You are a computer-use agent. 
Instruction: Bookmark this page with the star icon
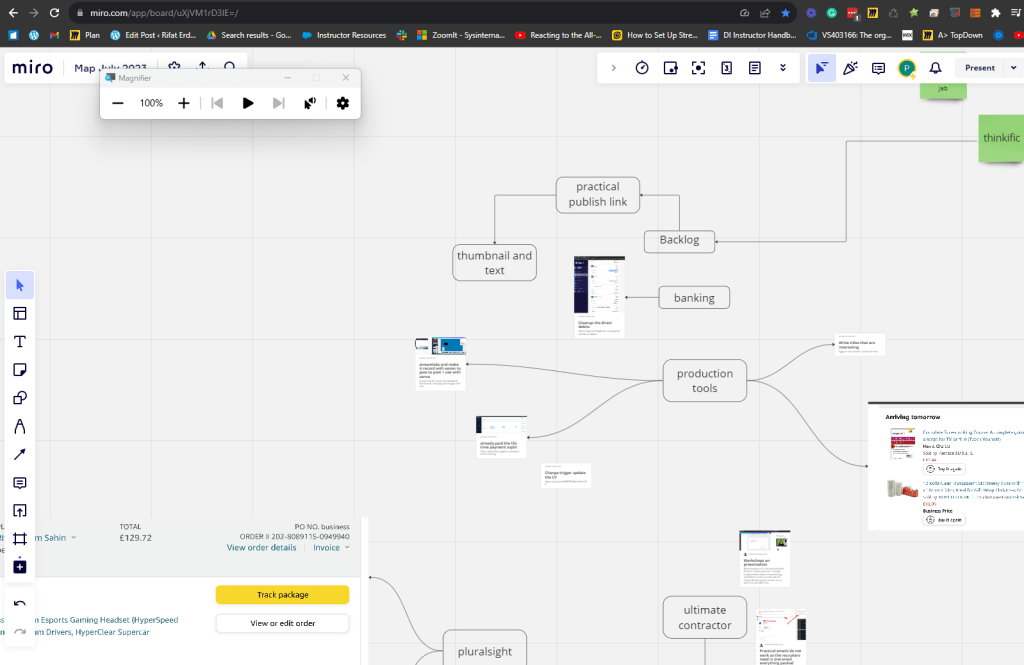click(786, 13)
